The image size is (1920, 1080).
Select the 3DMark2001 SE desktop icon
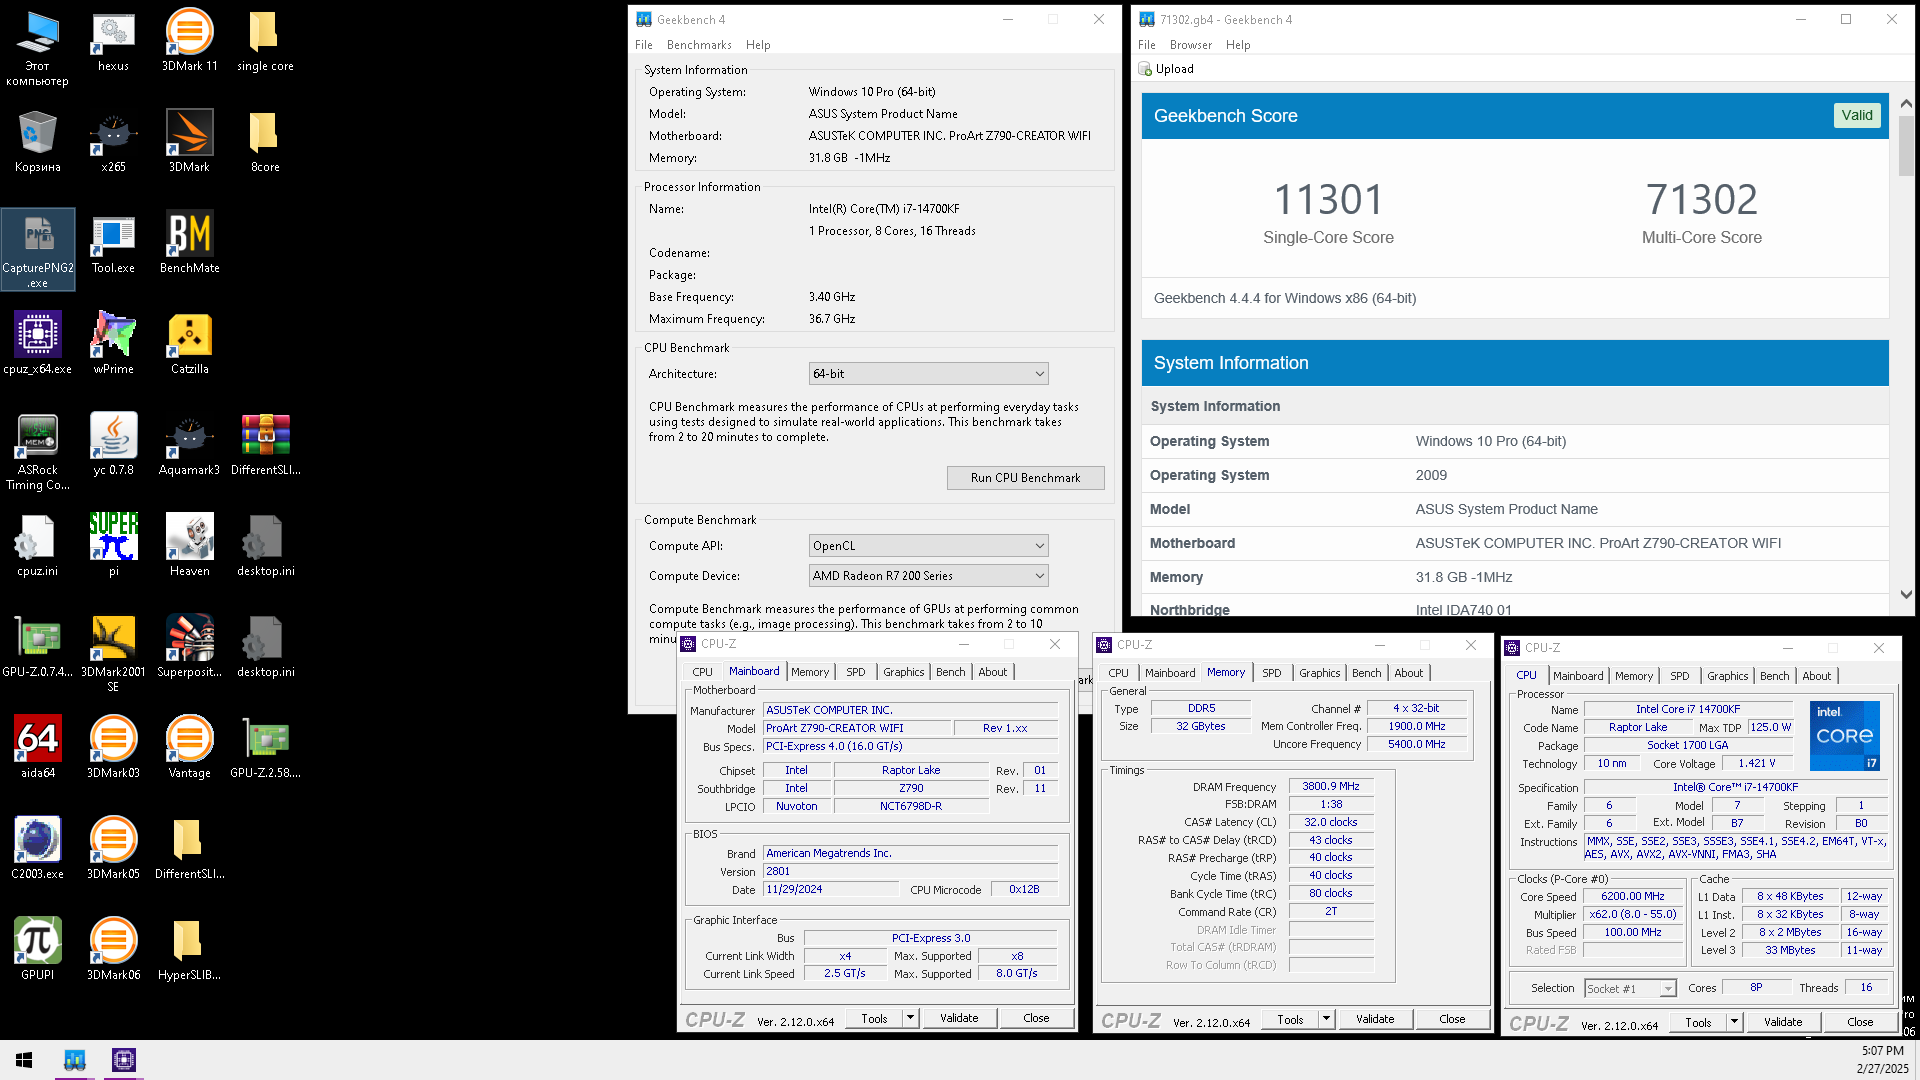pyautogui.click(x=113, y=654)
